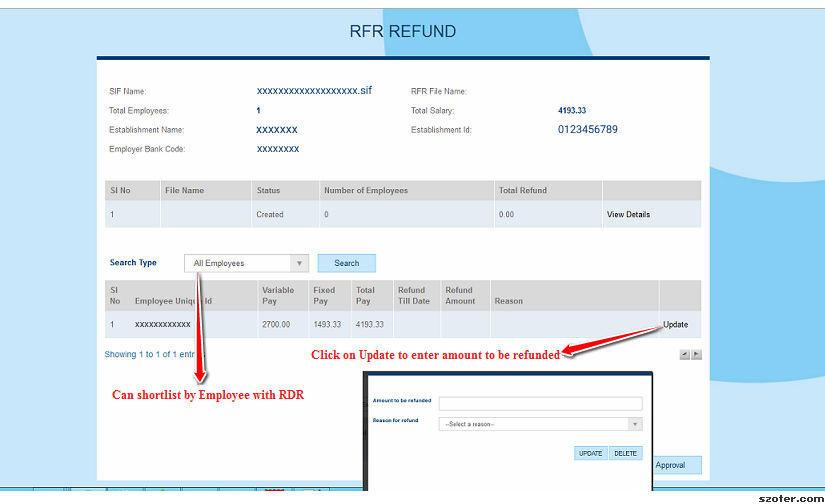Image resolution: width=825 pixels, height=504 pixels.
Task: Sort by the Fixed Pay column header
Action: (325, 295)
